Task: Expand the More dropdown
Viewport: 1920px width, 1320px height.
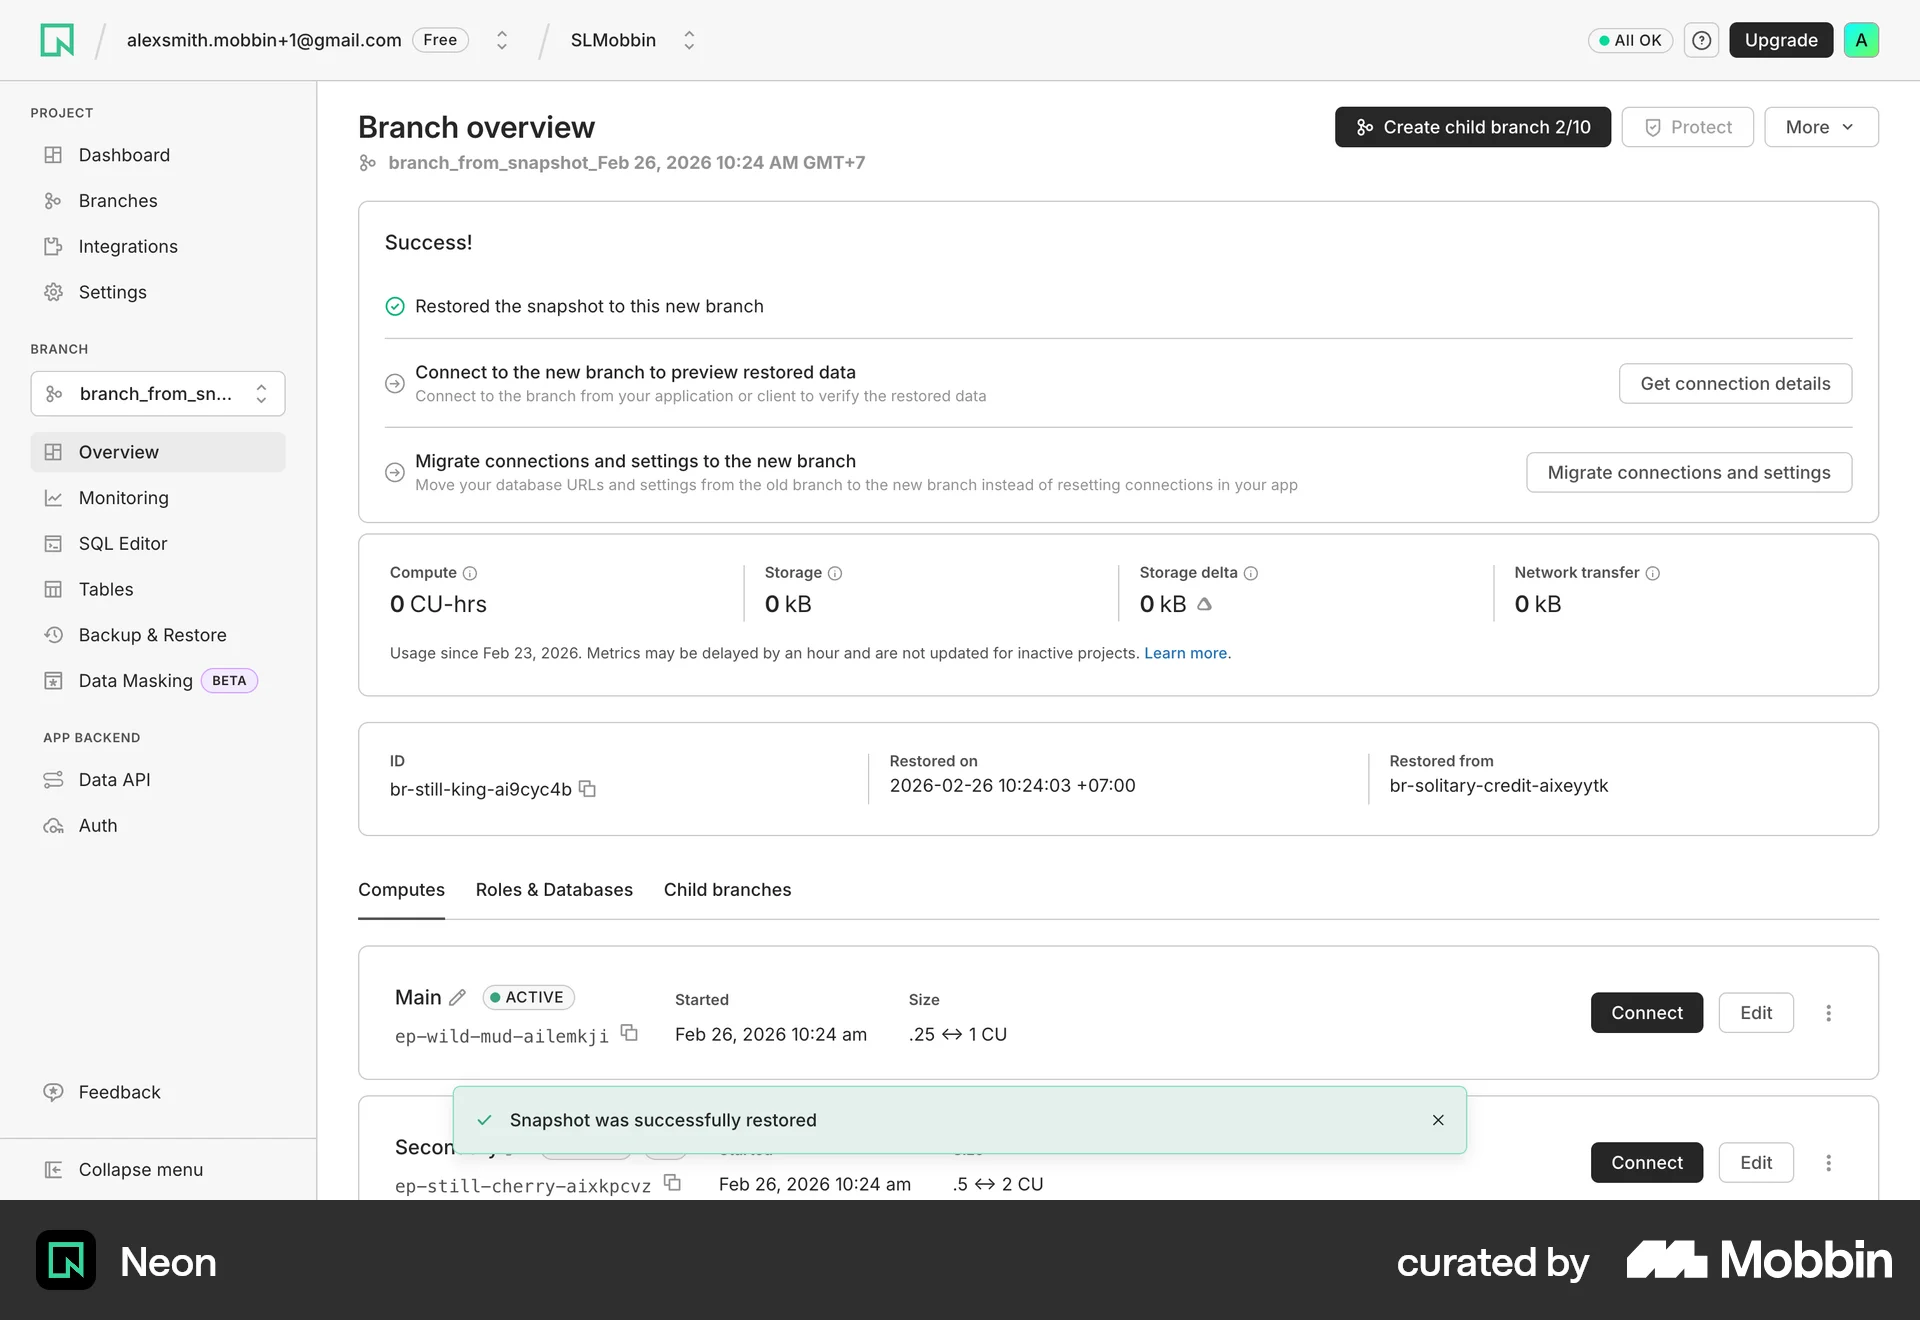Action: 1821,127
